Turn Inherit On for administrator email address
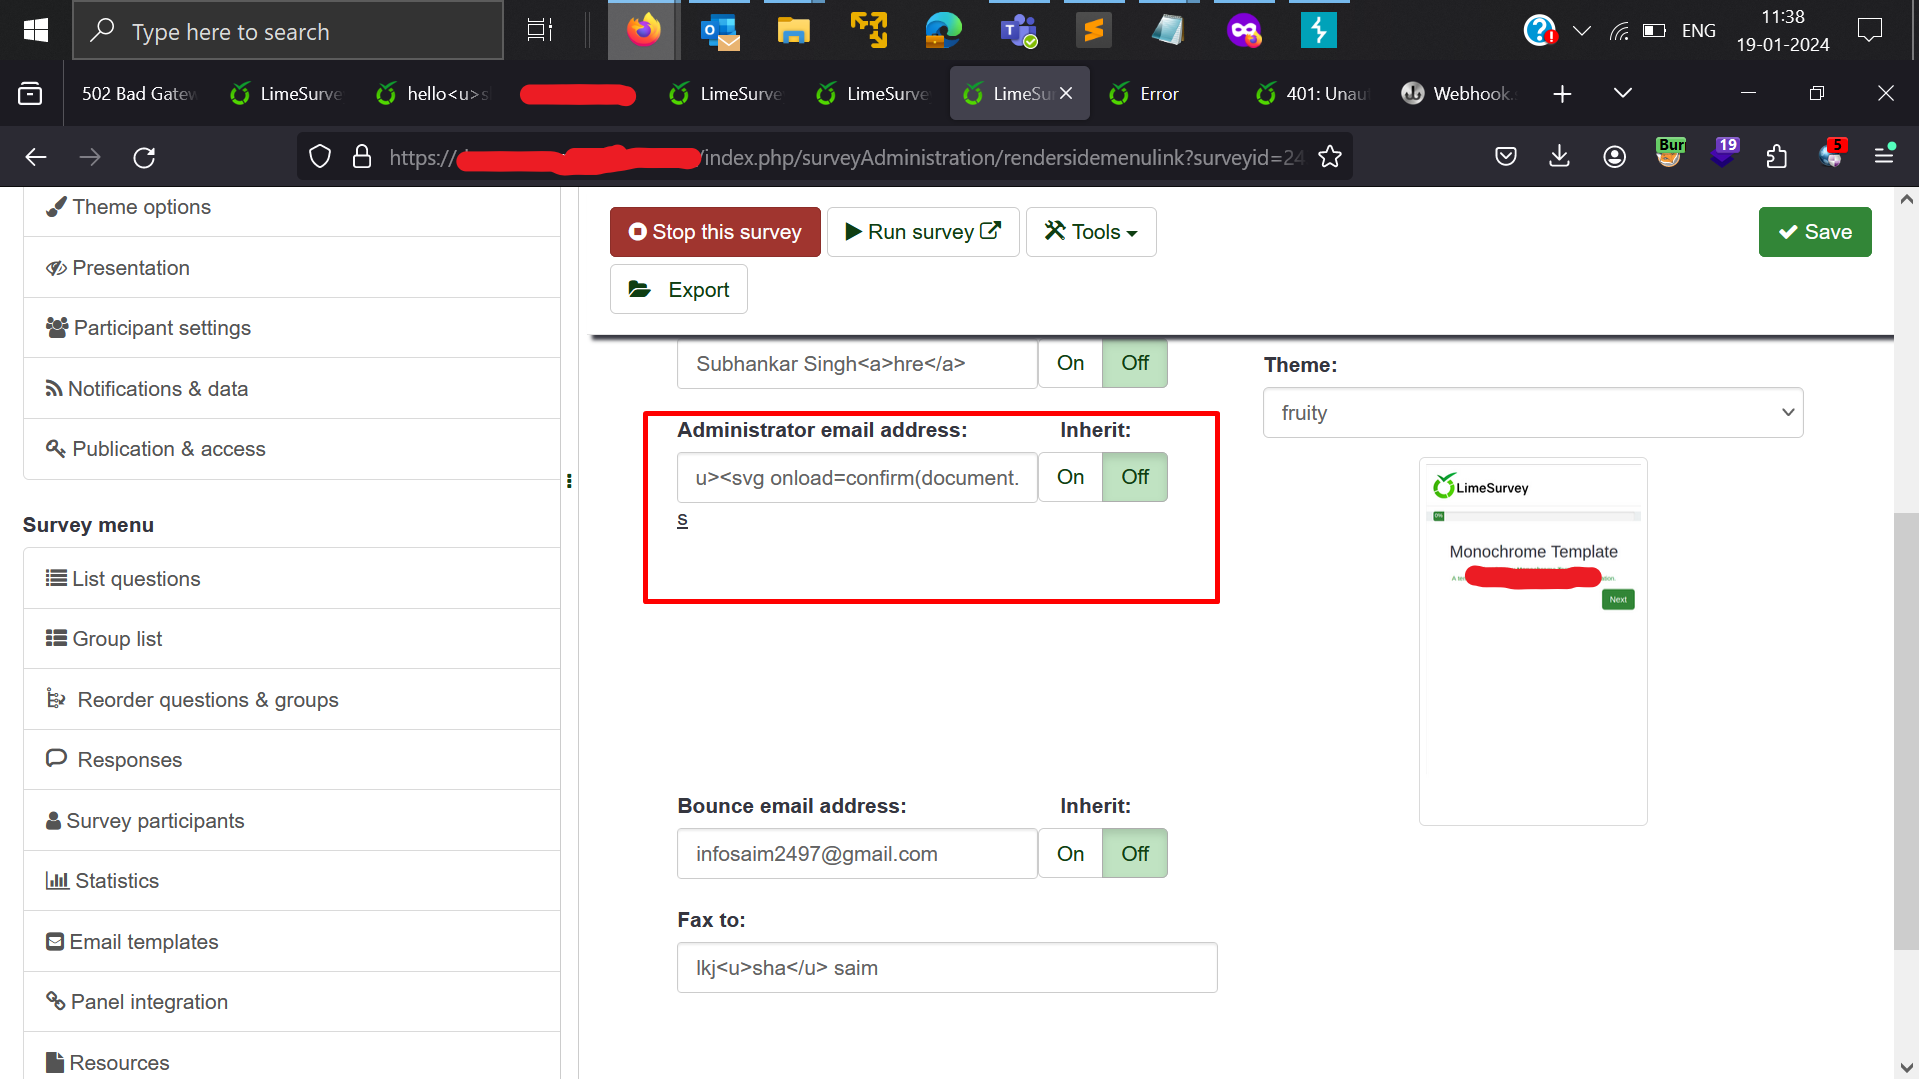The width and height of the screenshot is (1919, 1079). [1070, 477]
